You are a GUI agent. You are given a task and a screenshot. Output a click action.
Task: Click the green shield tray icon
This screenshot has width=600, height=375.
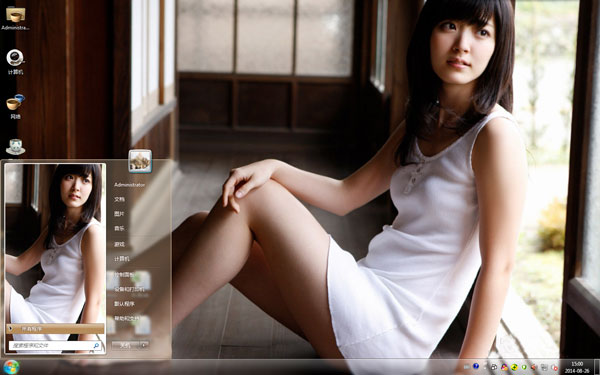click(524, 367)
